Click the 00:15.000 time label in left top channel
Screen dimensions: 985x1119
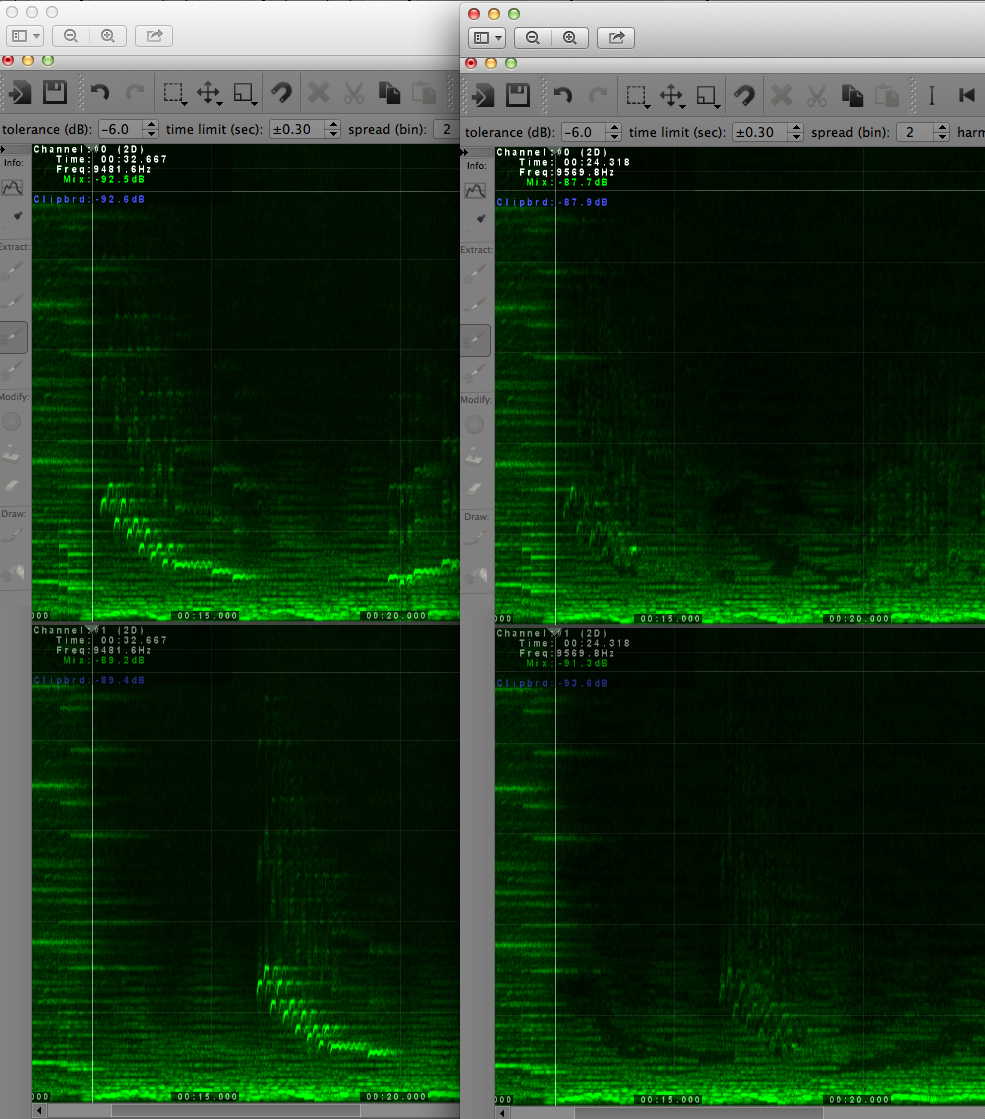coord(207,616)
